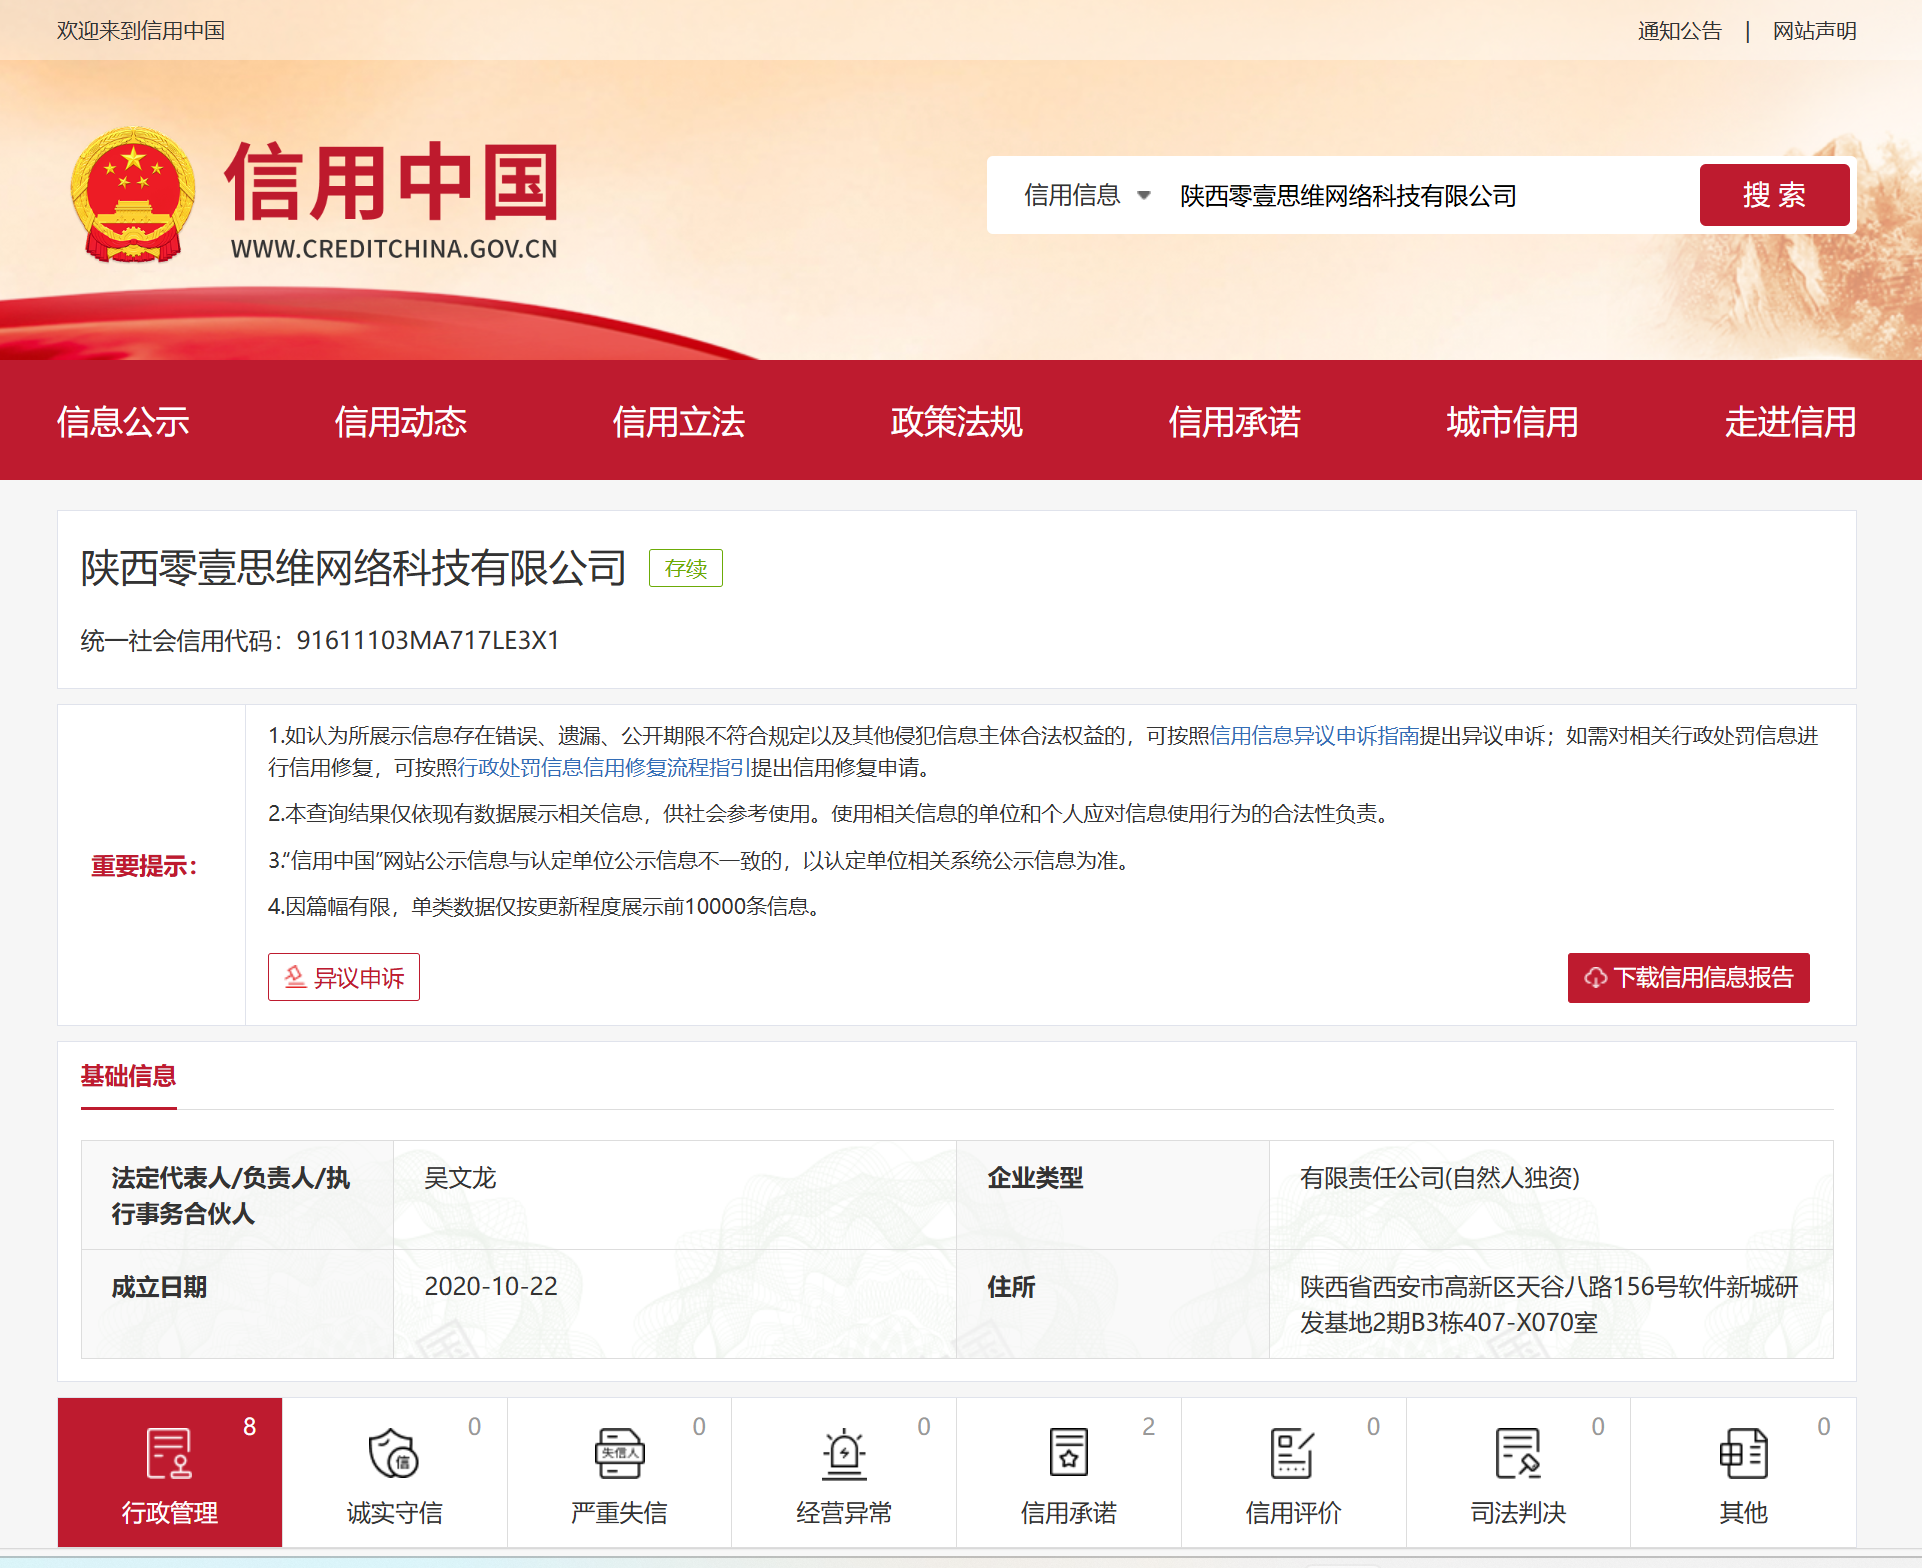Switch to the 基础信息 tab
The image size is (1922, 1568).
(x=128, y=1076)
